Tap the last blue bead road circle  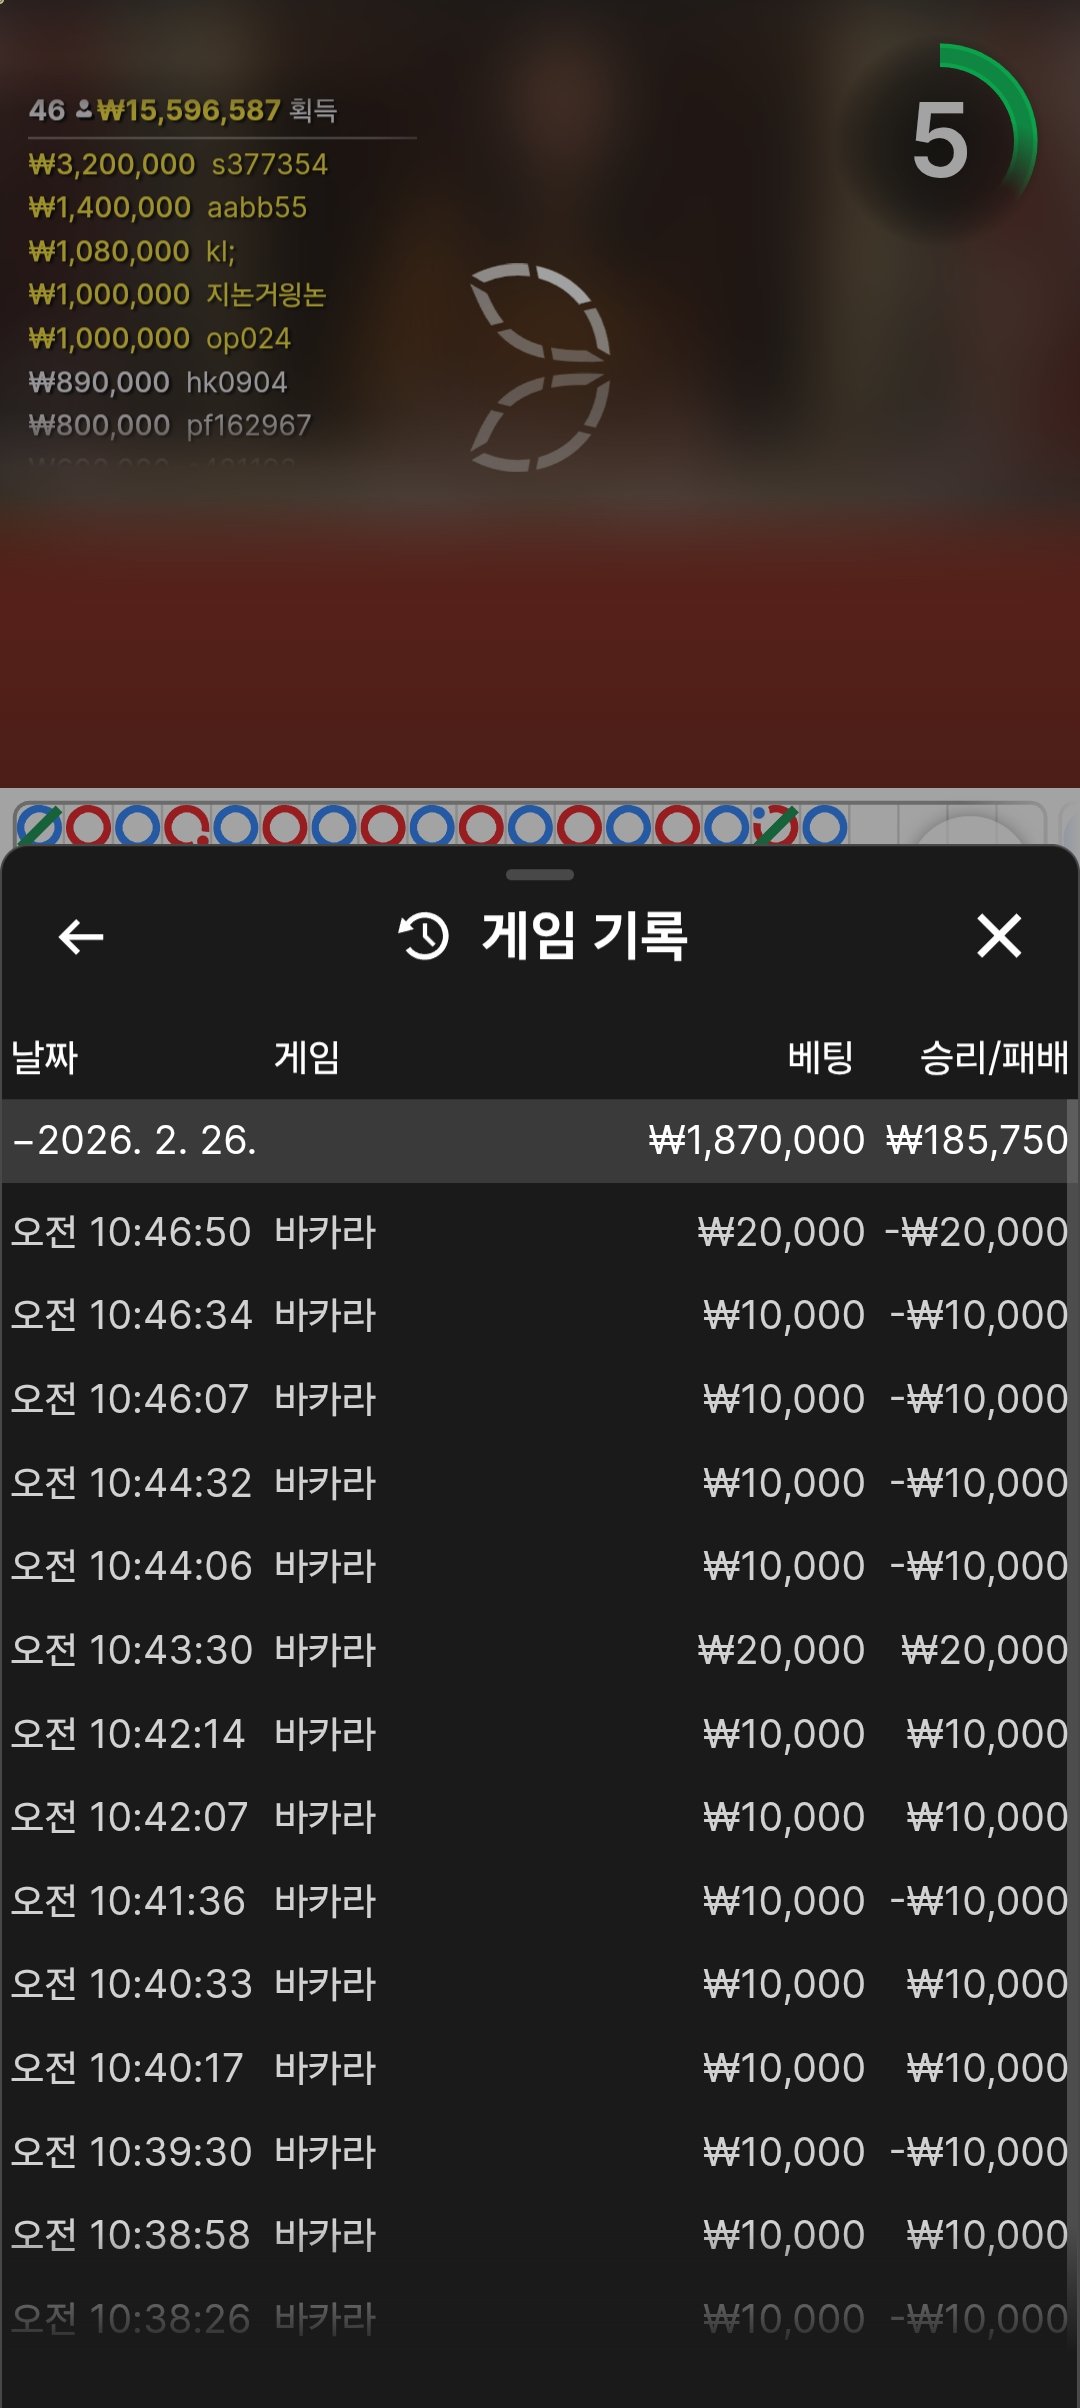click(x=825, y=827)
